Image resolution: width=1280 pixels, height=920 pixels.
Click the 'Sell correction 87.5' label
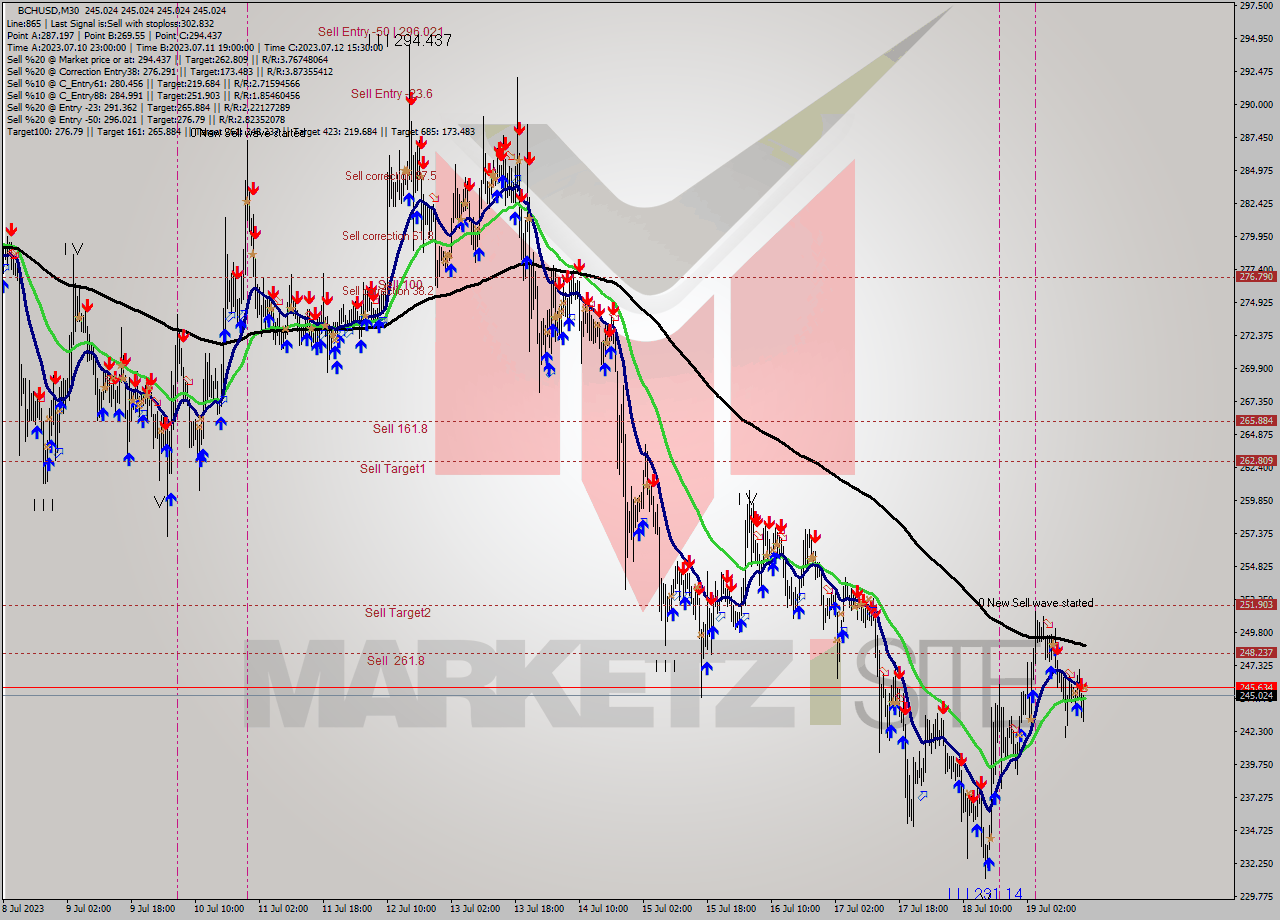click(391, 176)
